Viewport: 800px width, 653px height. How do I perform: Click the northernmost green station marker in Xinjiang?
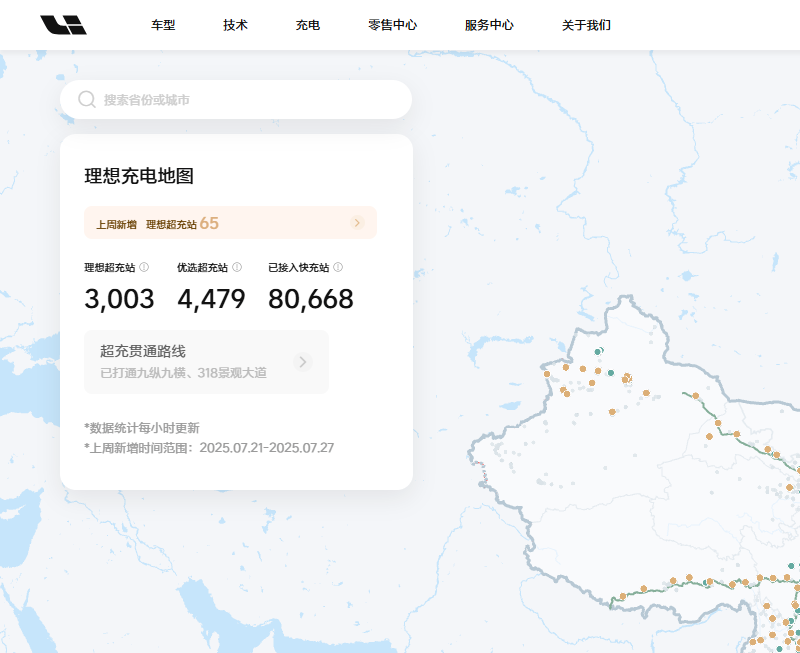tap(598, 352)
